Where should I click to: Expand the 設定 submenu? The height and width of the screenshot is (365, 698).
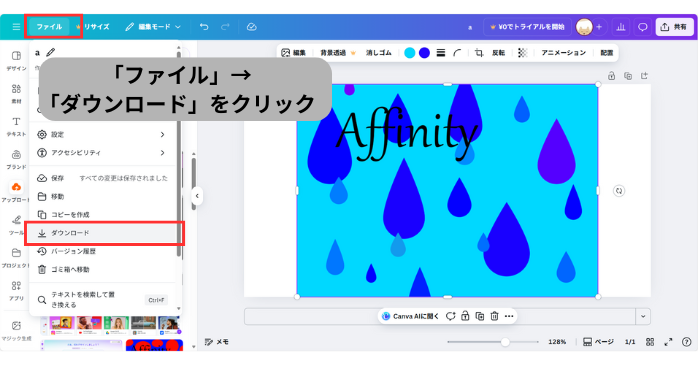101,134
